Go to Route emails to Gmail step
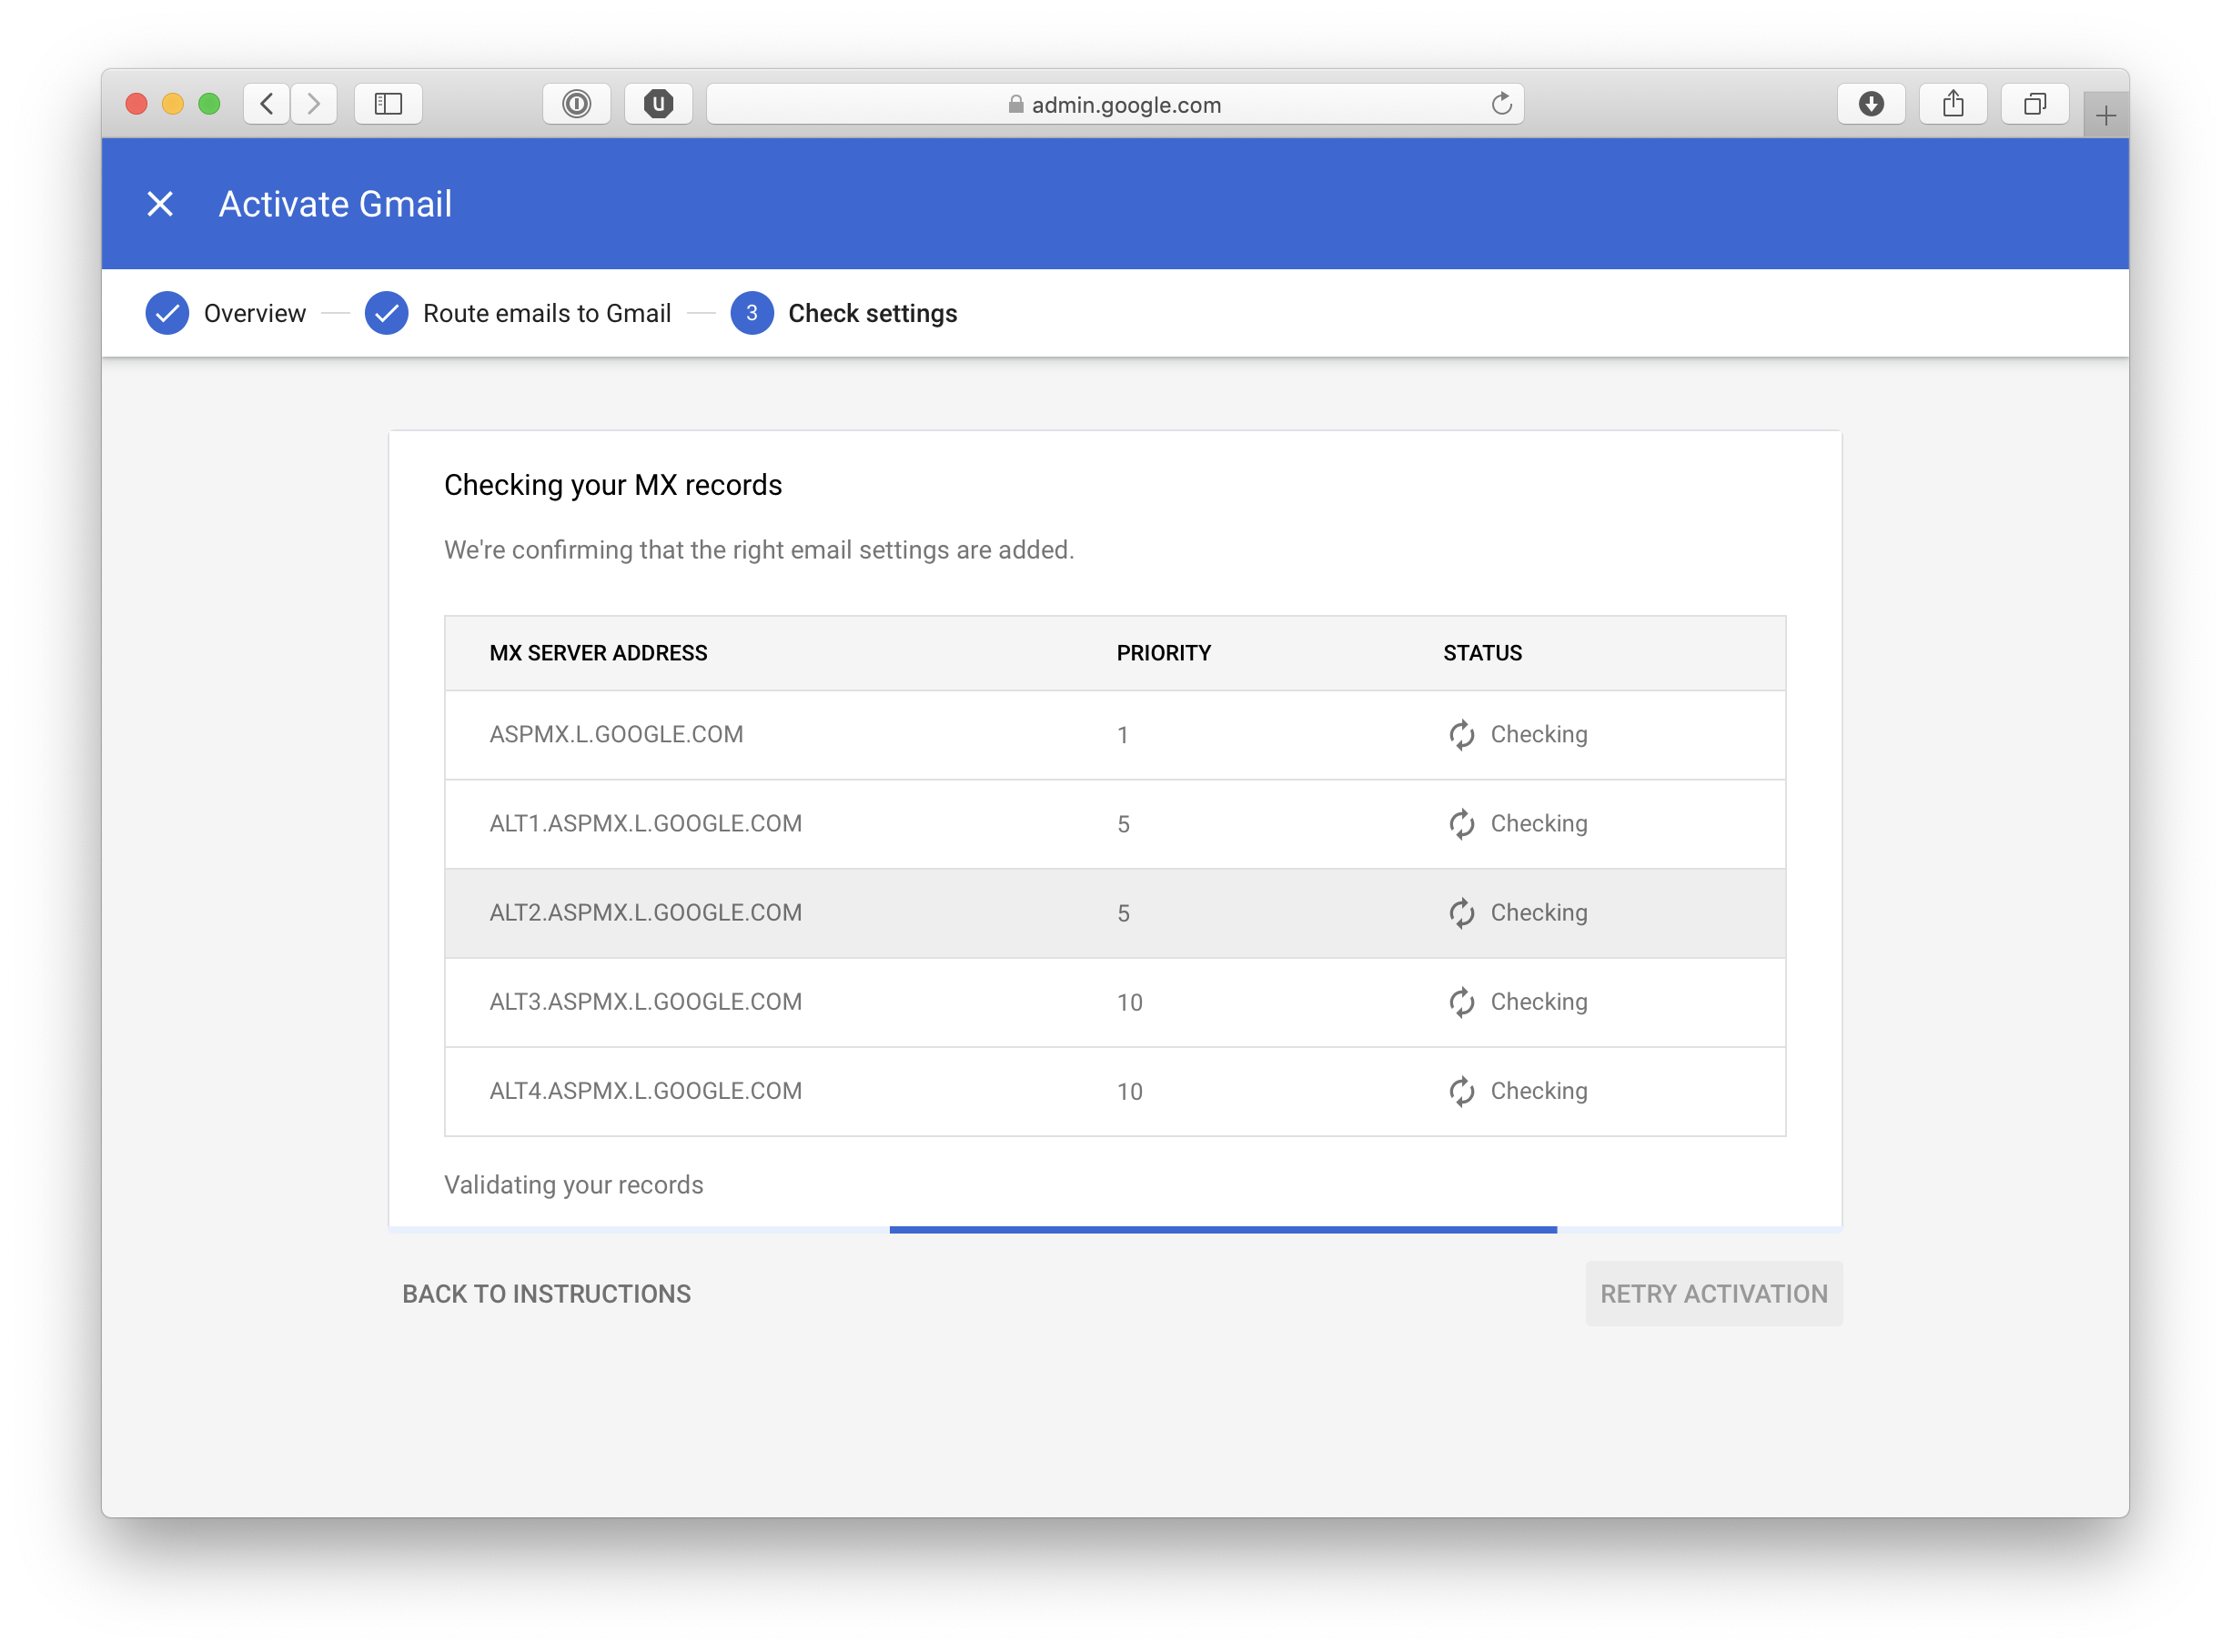 tap(518, 313)
